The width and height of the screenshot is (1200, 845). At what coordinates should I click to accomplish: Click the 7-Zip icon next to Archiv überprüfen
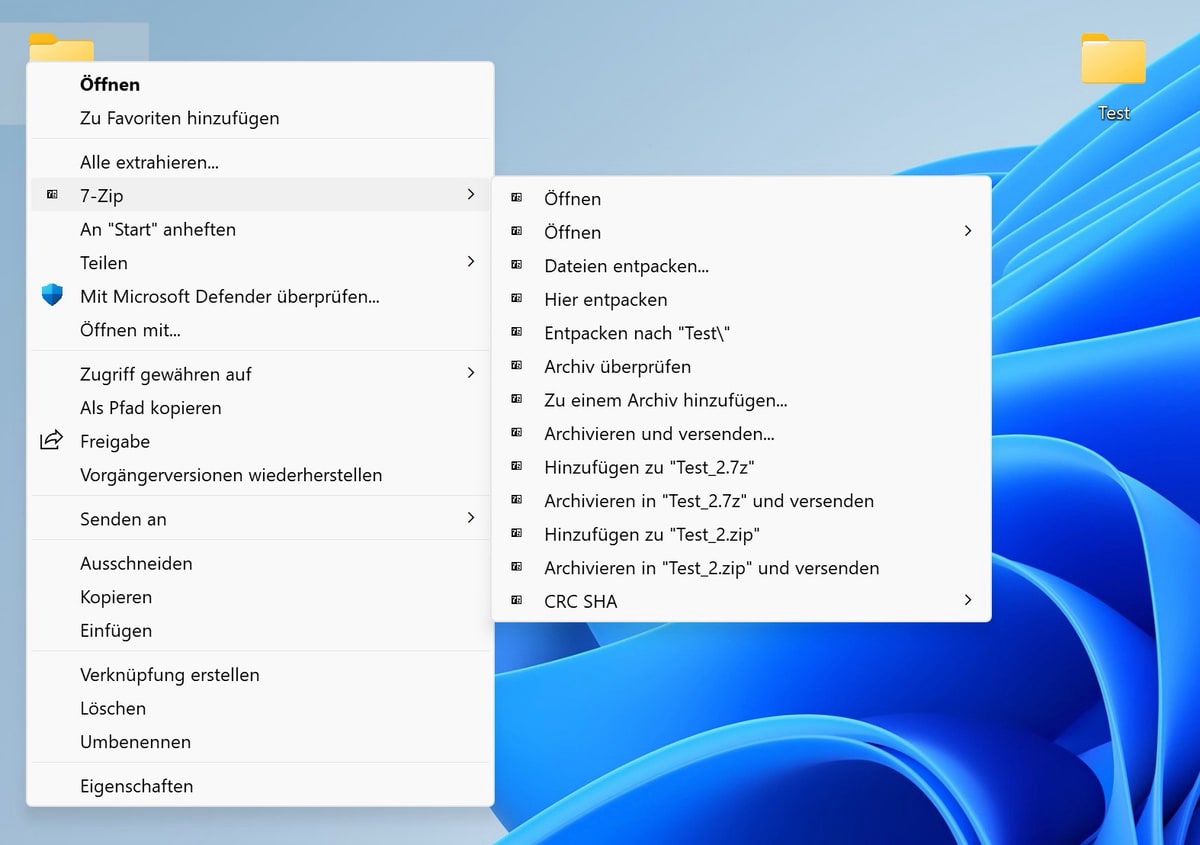coord(516,366)
